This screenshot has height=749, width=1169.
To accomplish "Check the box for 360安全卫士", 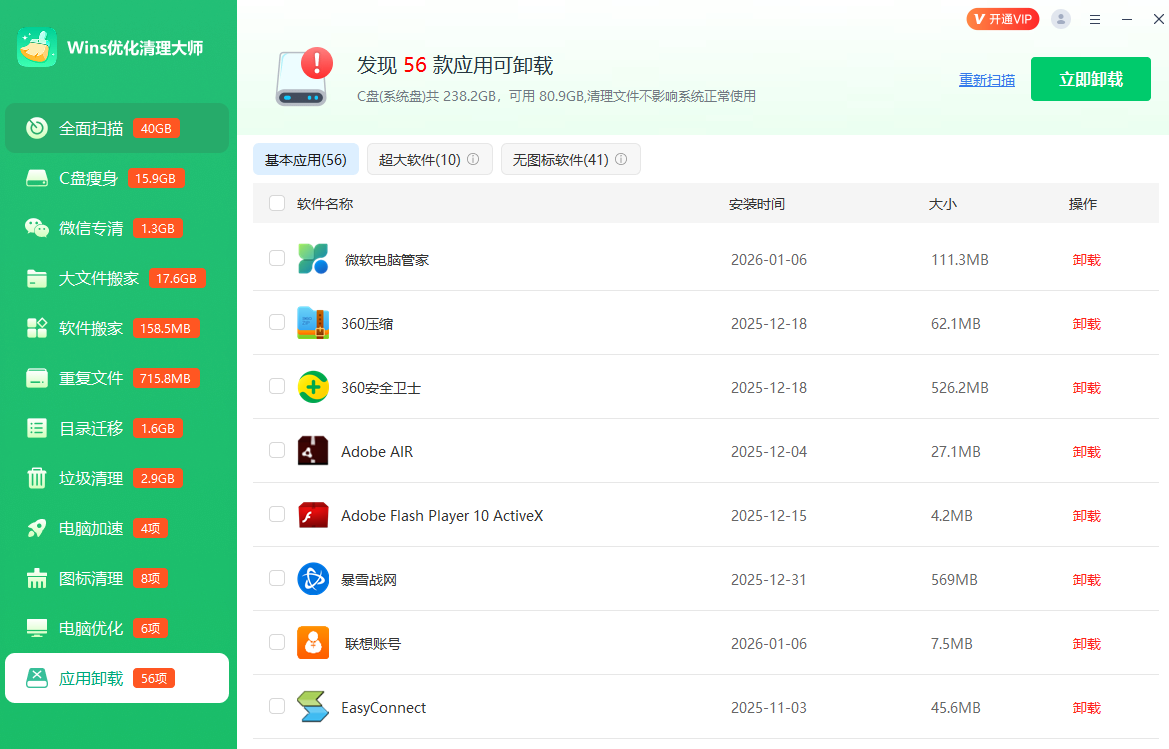I will click(277, 386).
